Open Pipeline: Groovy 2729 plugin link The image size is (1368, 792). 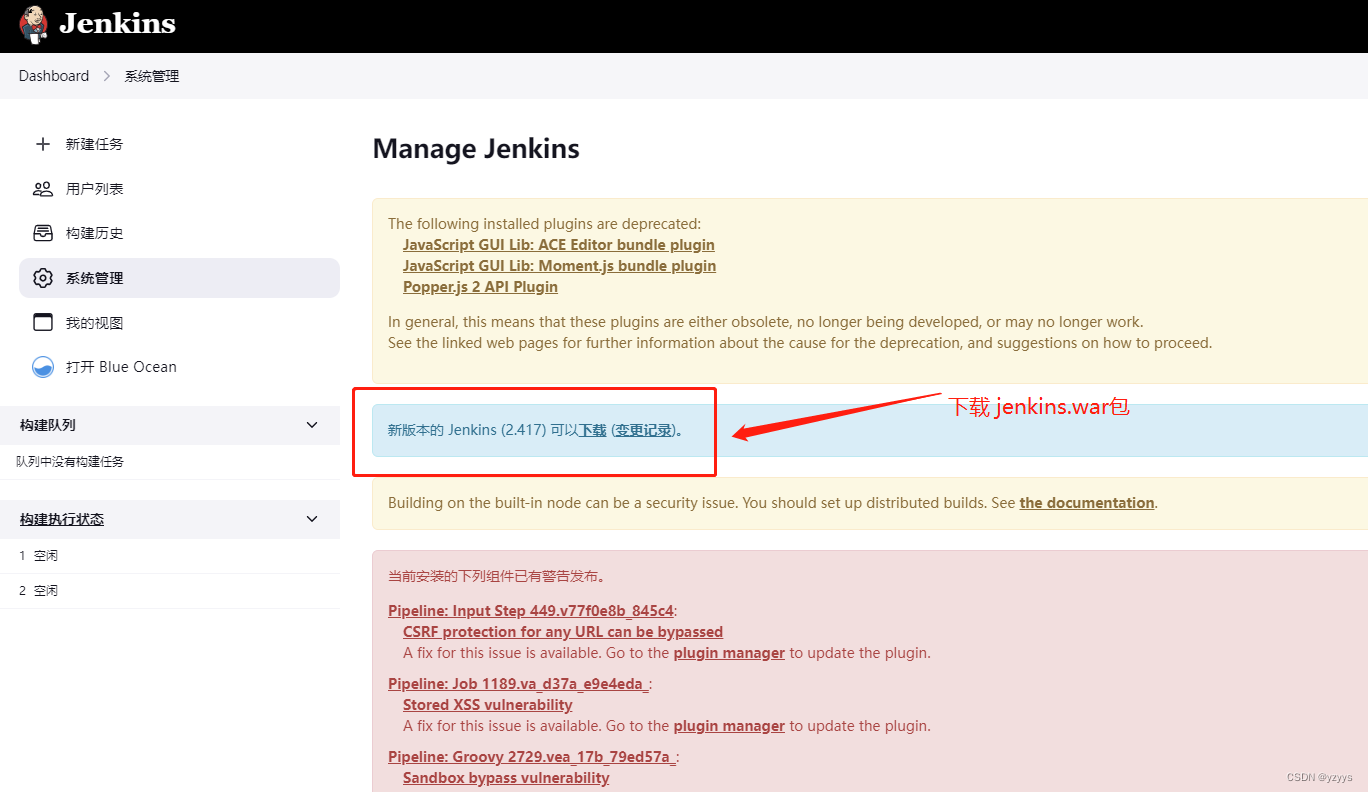coord(532,757)
